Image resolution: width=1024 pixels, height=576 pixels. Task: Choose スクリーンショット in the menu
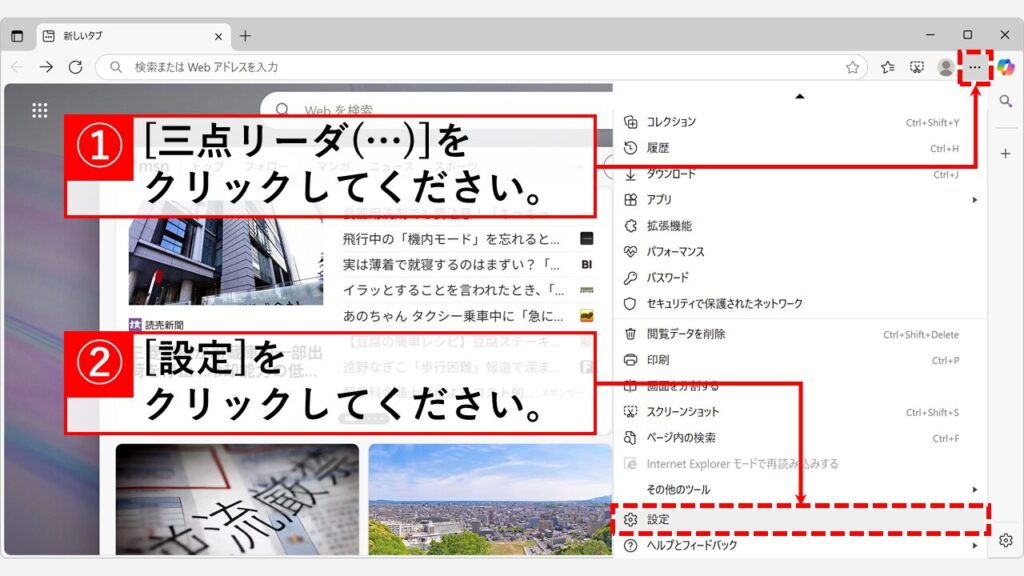[801, 412]
